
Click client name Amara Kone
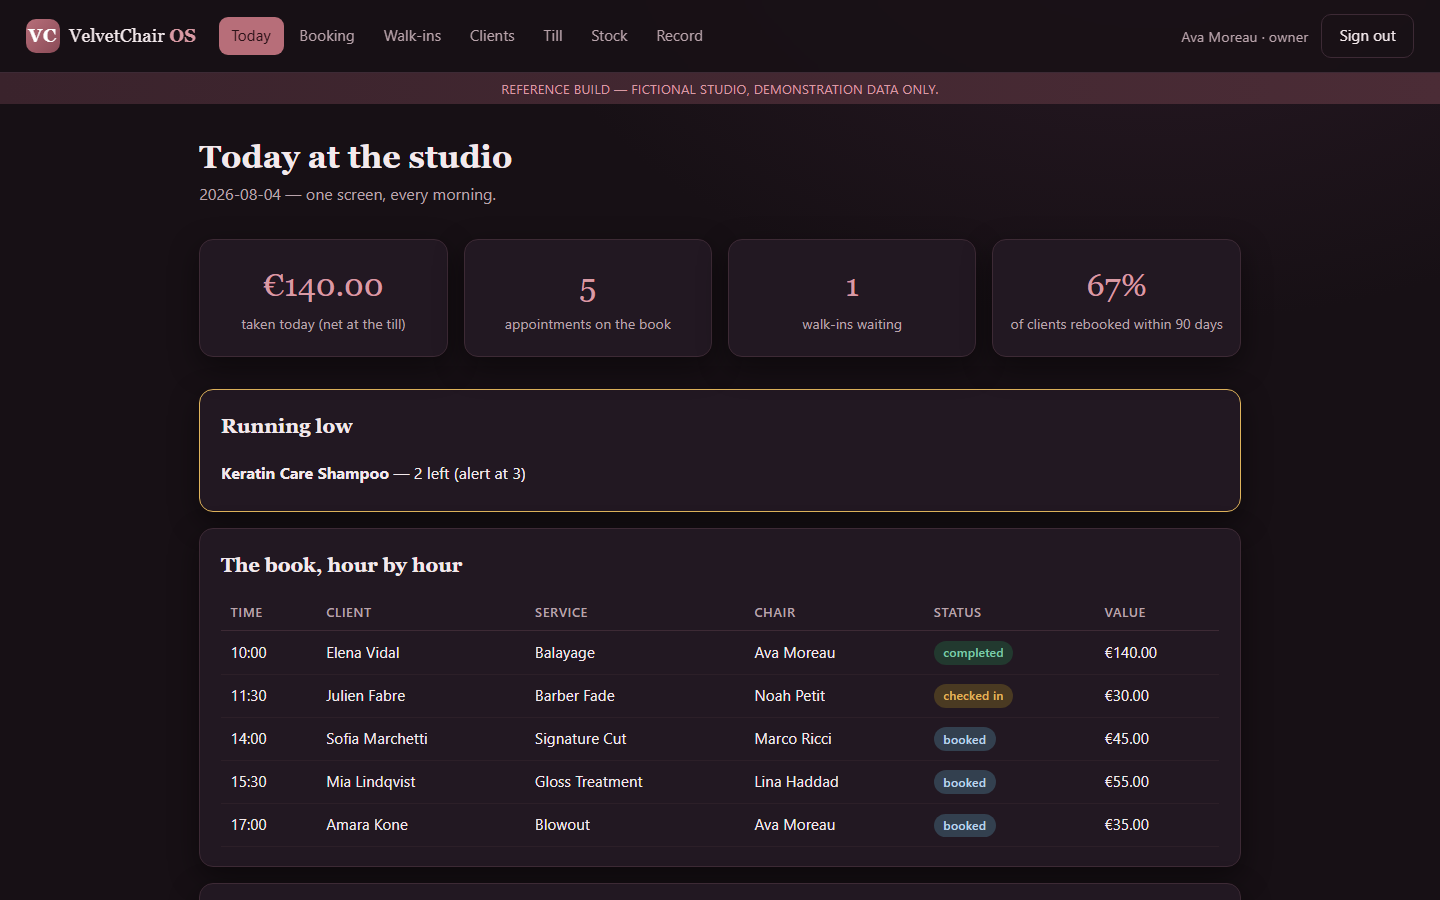(367, 825)
